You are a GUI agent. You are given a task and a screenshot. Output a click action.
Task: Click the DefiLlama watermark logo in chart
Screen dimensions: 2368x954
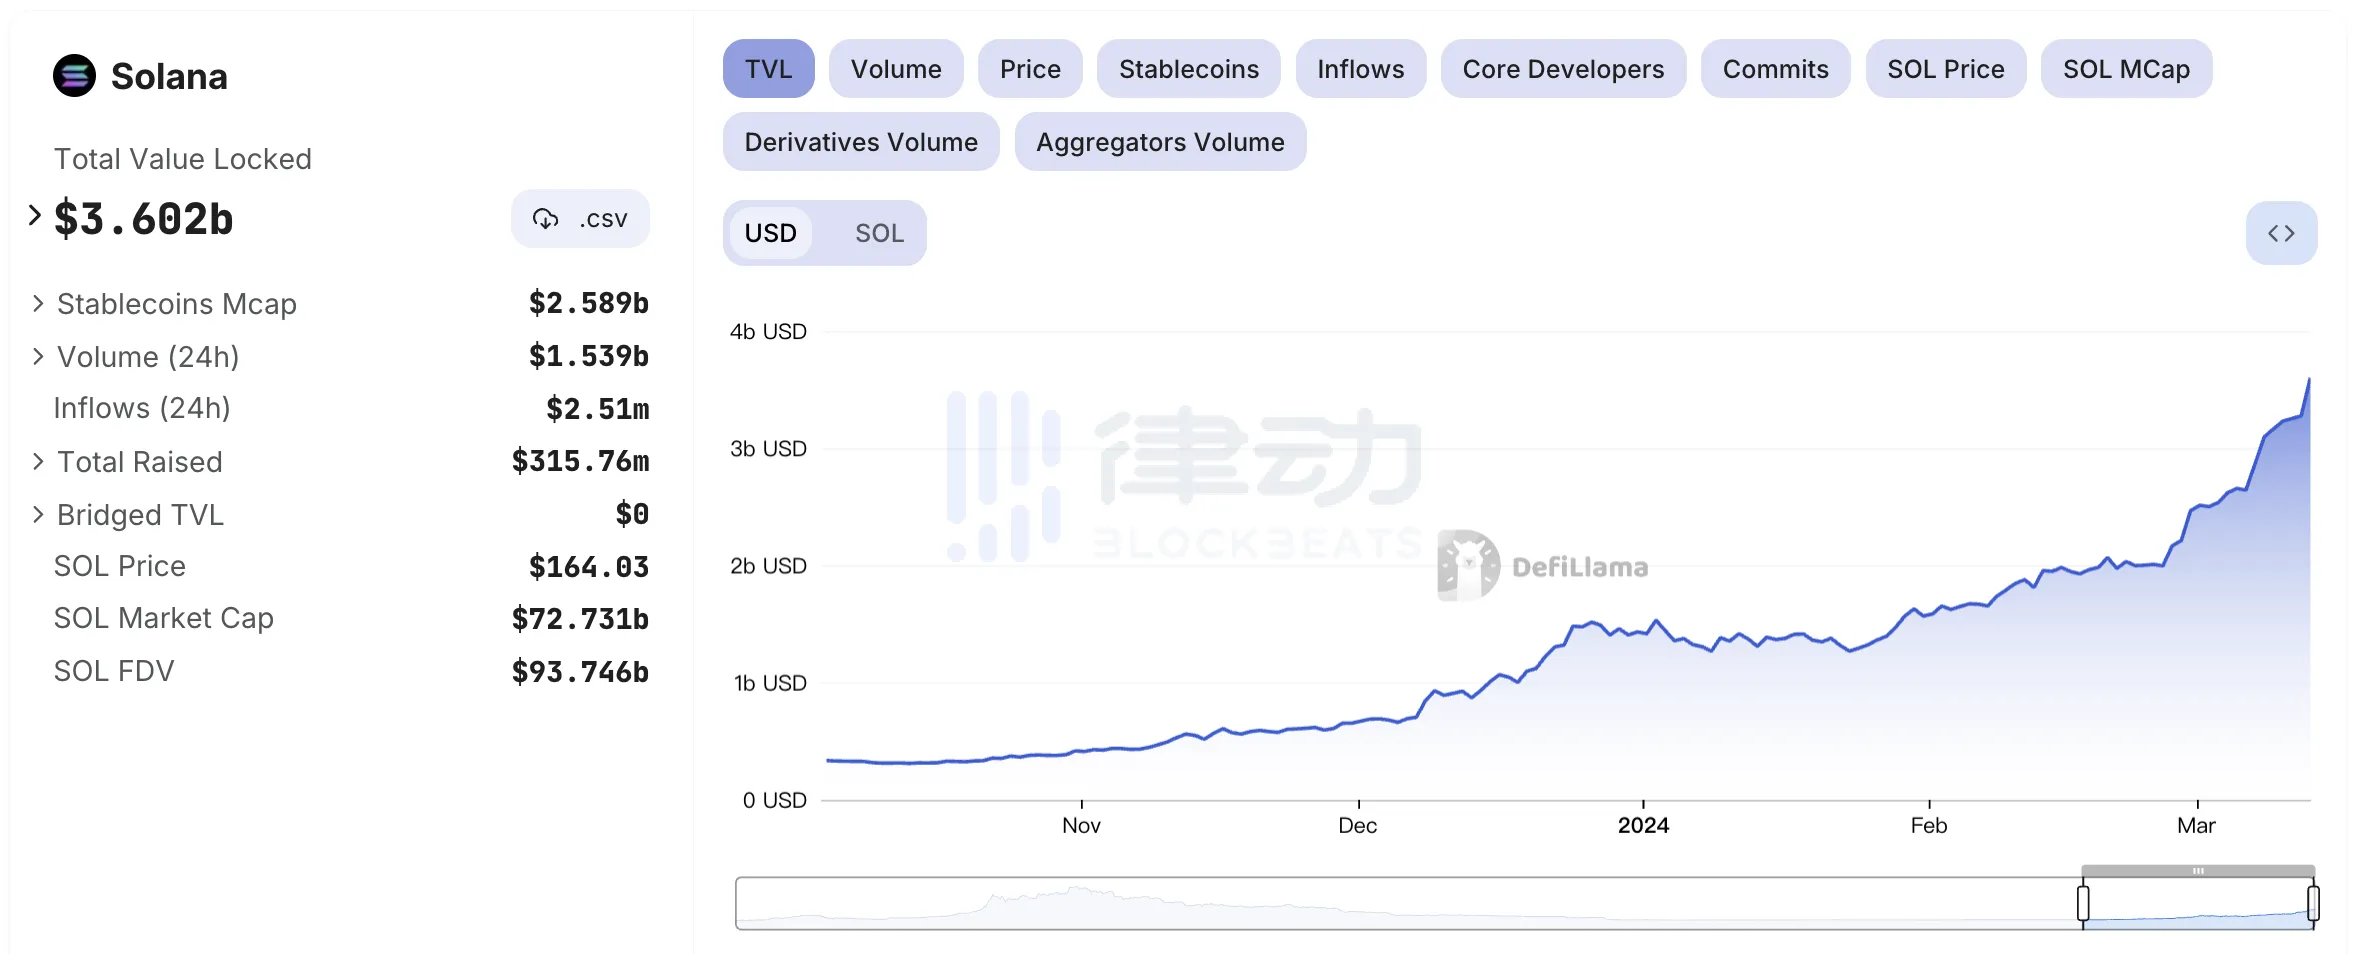tap(1468, 566)
